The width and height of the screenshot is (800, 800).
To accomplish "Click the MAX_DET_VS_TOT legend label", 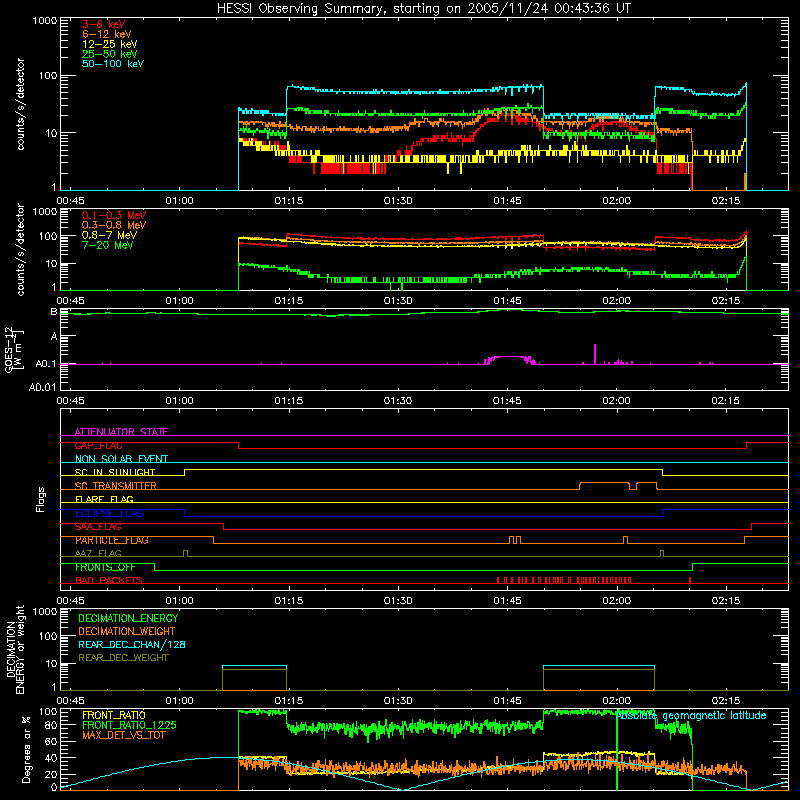I will 124,735.
